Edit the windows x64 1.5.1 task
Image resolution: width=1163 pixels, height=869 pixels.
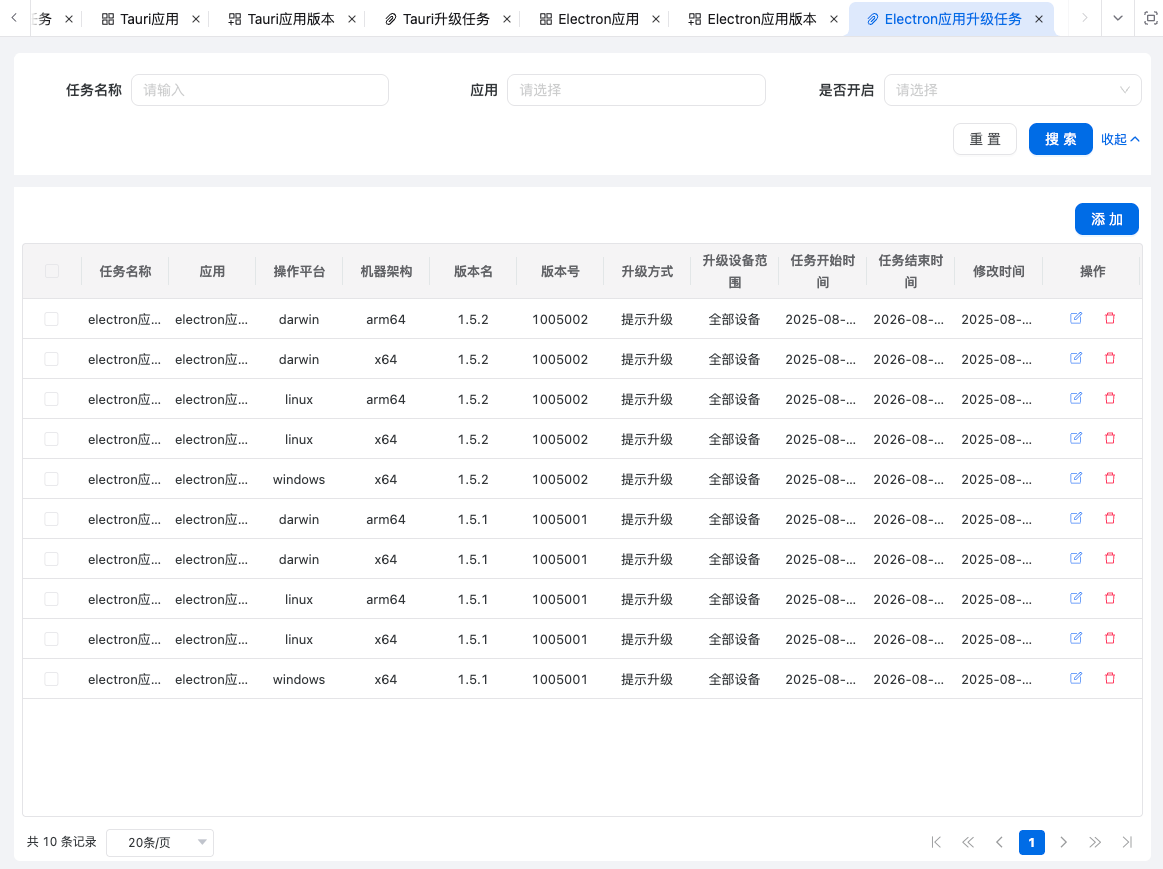1076,678
